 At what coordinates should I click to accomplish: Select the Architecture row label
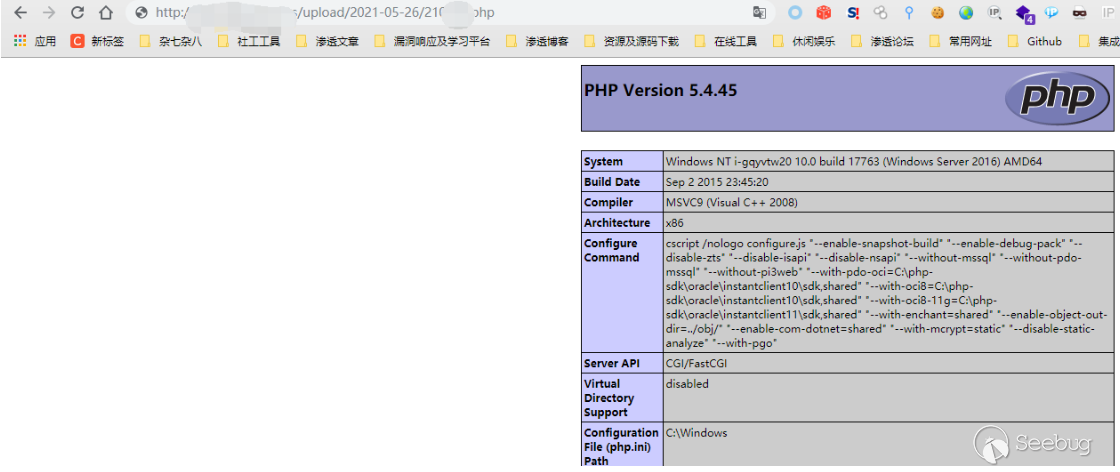pyautogui.click(x=622, y=223)
